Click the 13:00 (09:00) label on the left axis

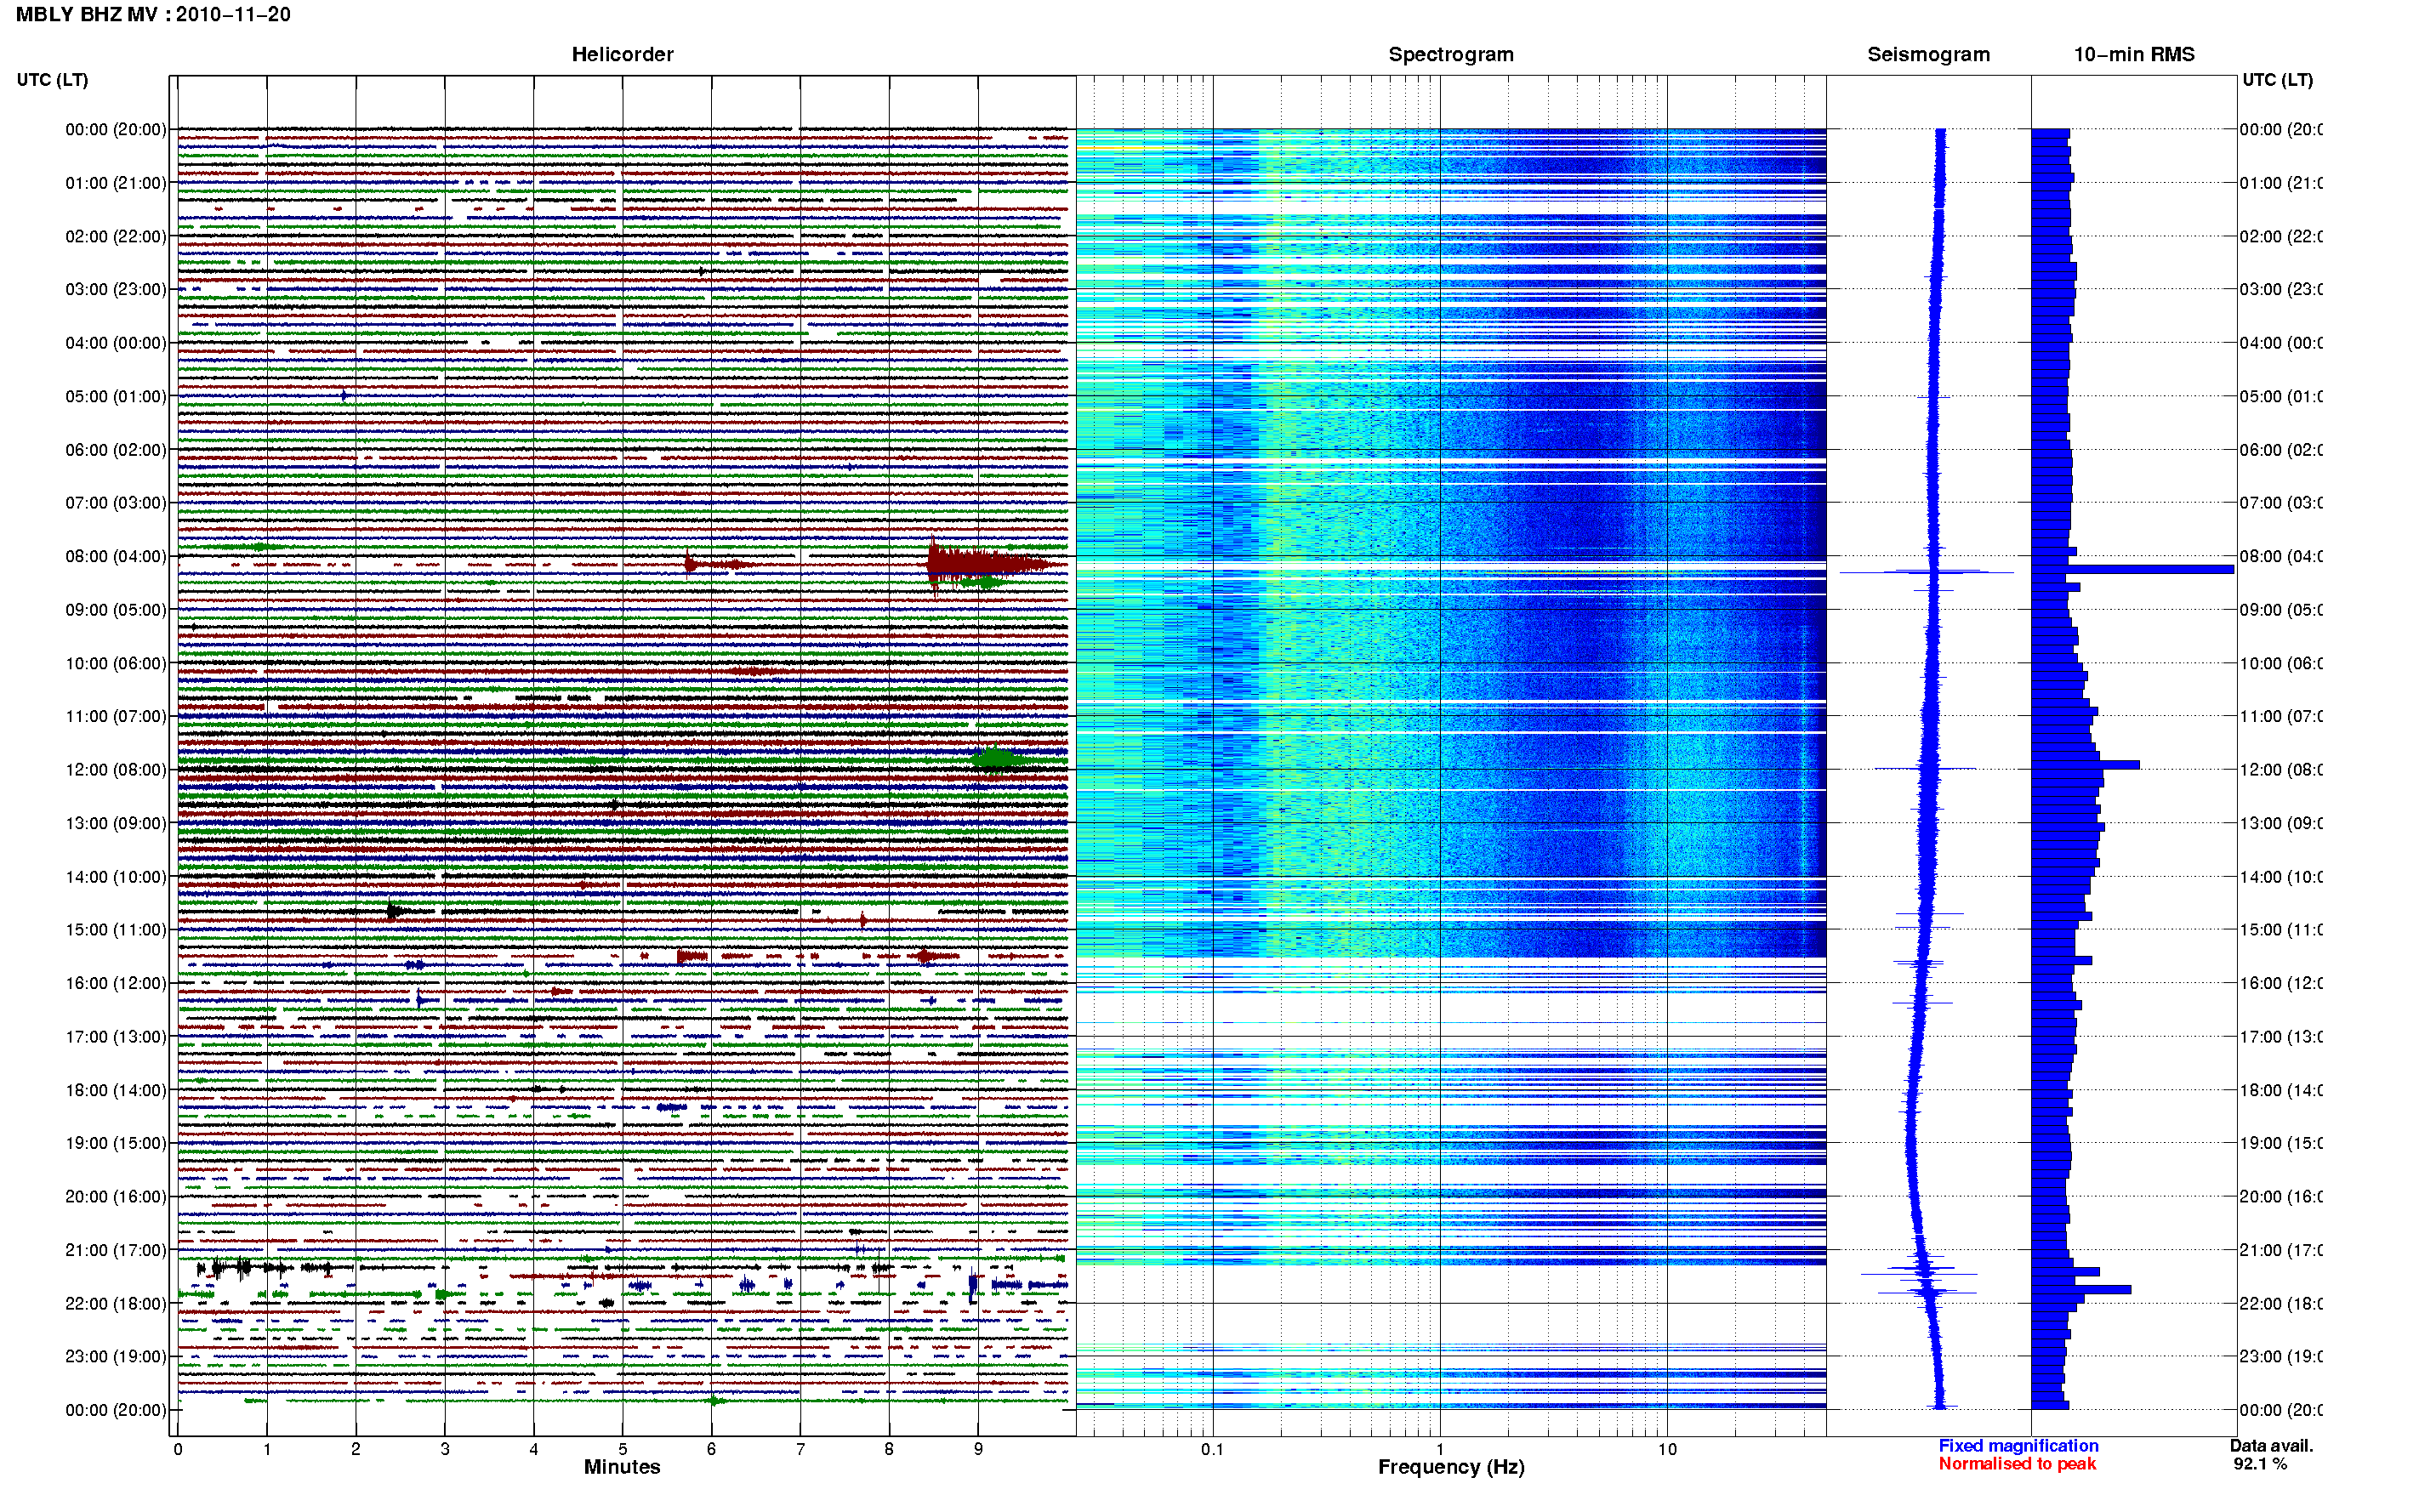click(x=116, y=823)
